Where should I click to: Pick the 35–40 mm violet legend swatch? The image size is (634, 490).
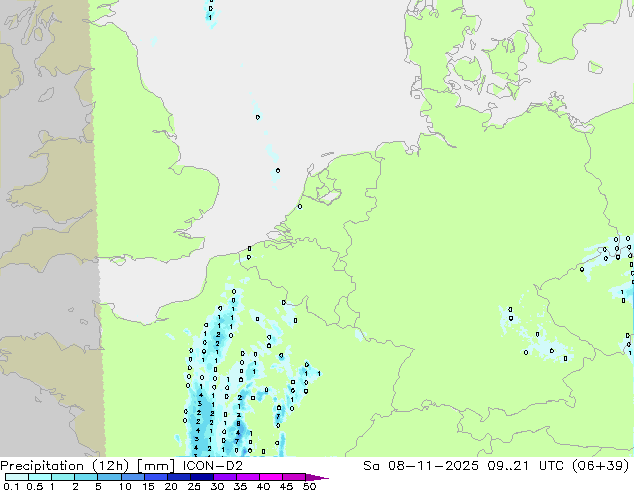coord(247,477)
